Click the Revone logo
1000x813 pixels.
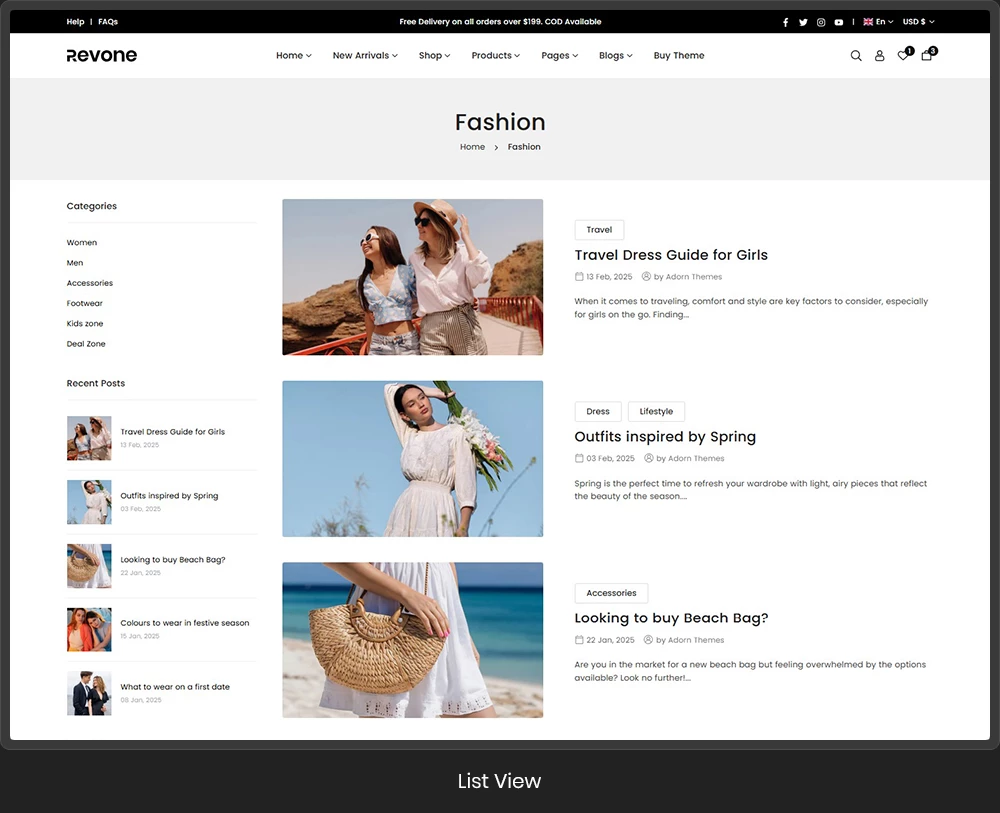pyautogui.click(x=101, y=55)
